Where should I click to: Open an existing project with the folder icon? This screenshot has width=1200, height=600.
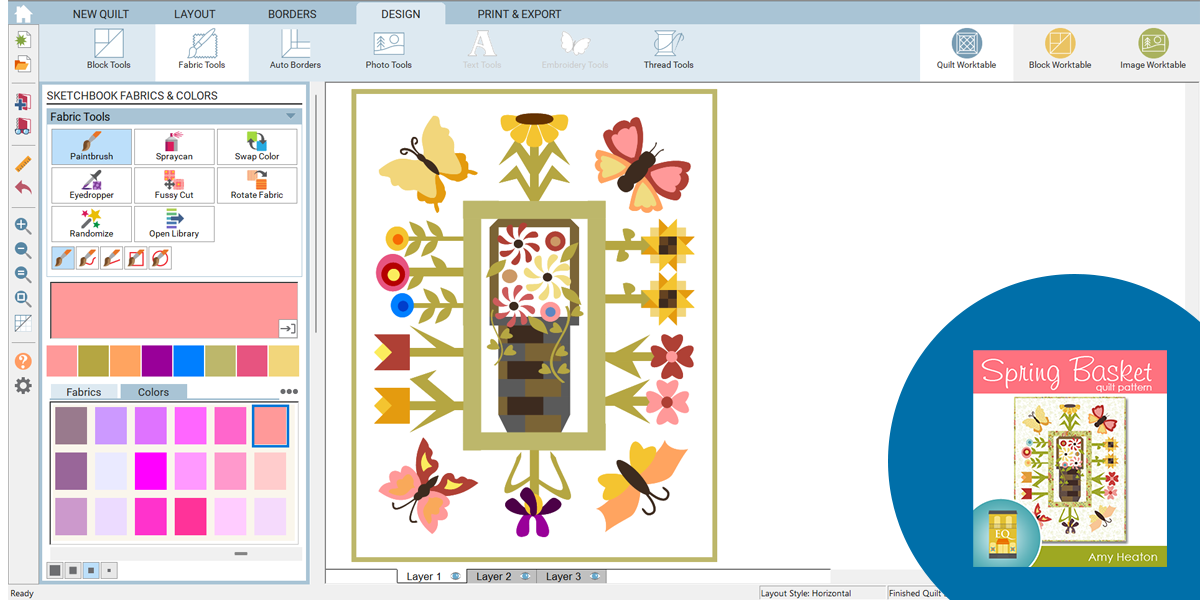[x=22, y=64]
